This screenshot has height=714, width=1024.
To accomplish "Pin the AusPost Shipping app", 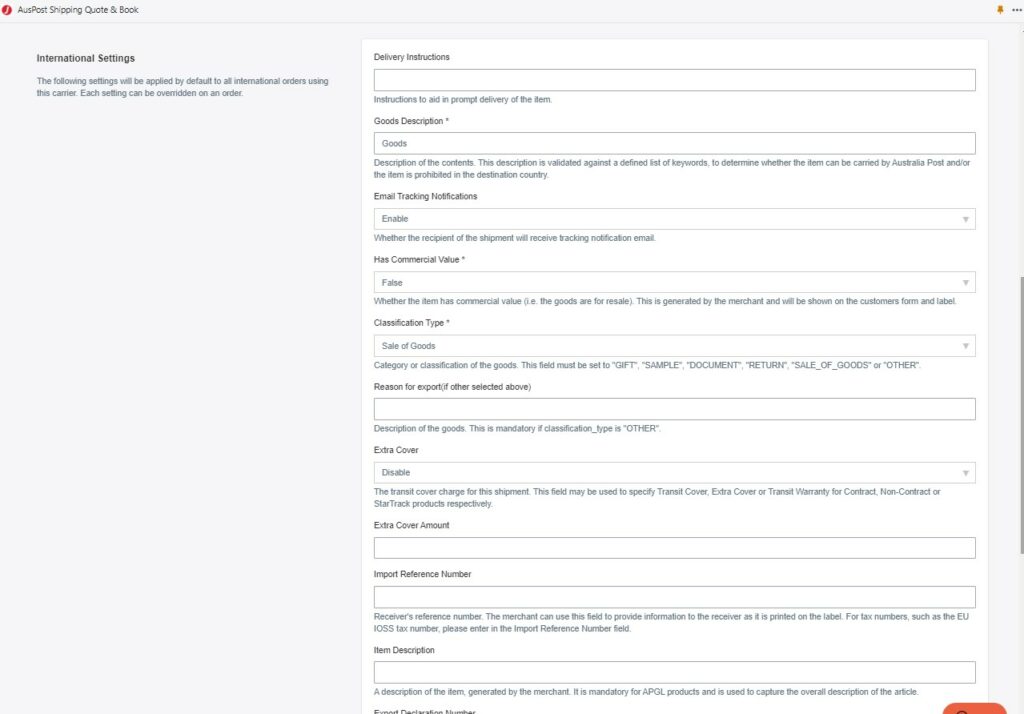I will coord(1000,10).
